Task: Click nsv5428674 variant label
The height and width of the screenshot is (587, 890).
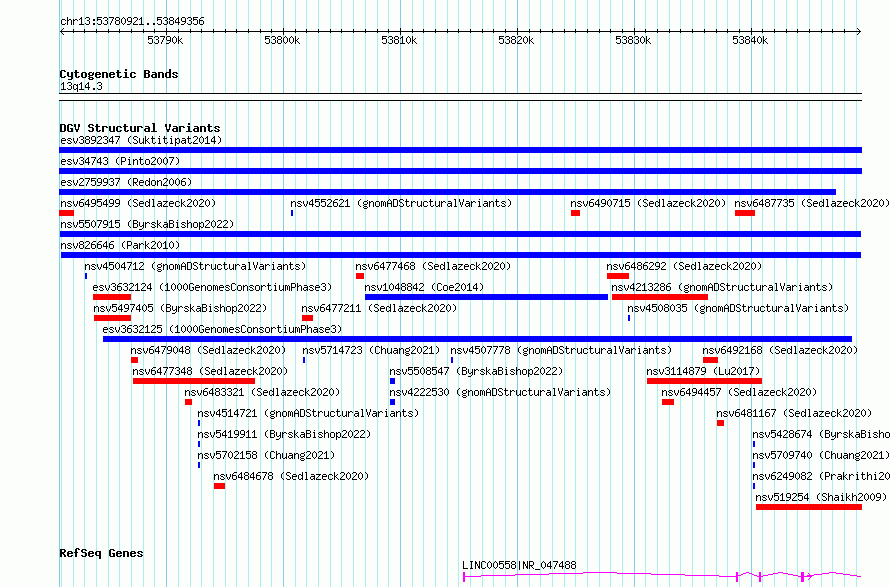Action: 821,434
